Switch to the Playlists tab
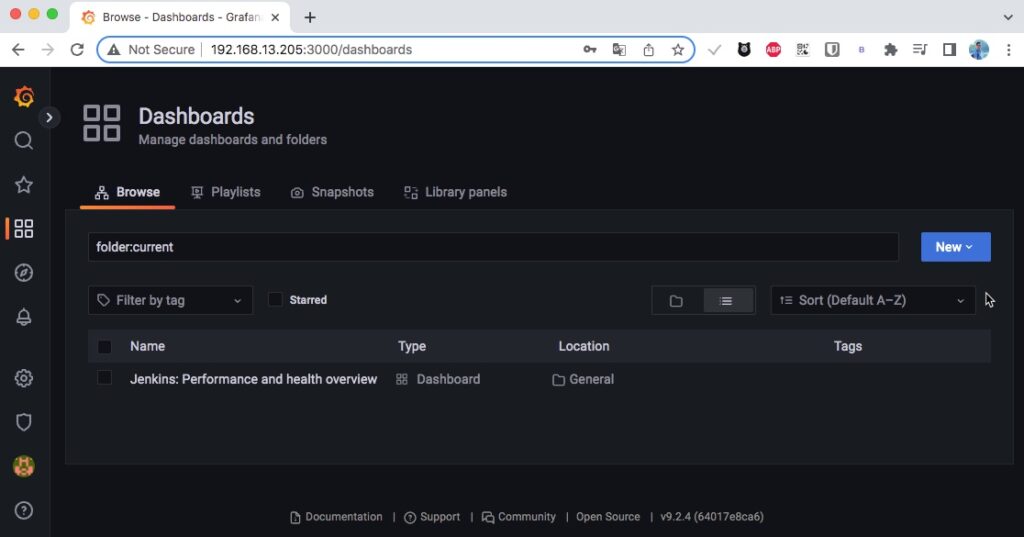 point(225,192)
